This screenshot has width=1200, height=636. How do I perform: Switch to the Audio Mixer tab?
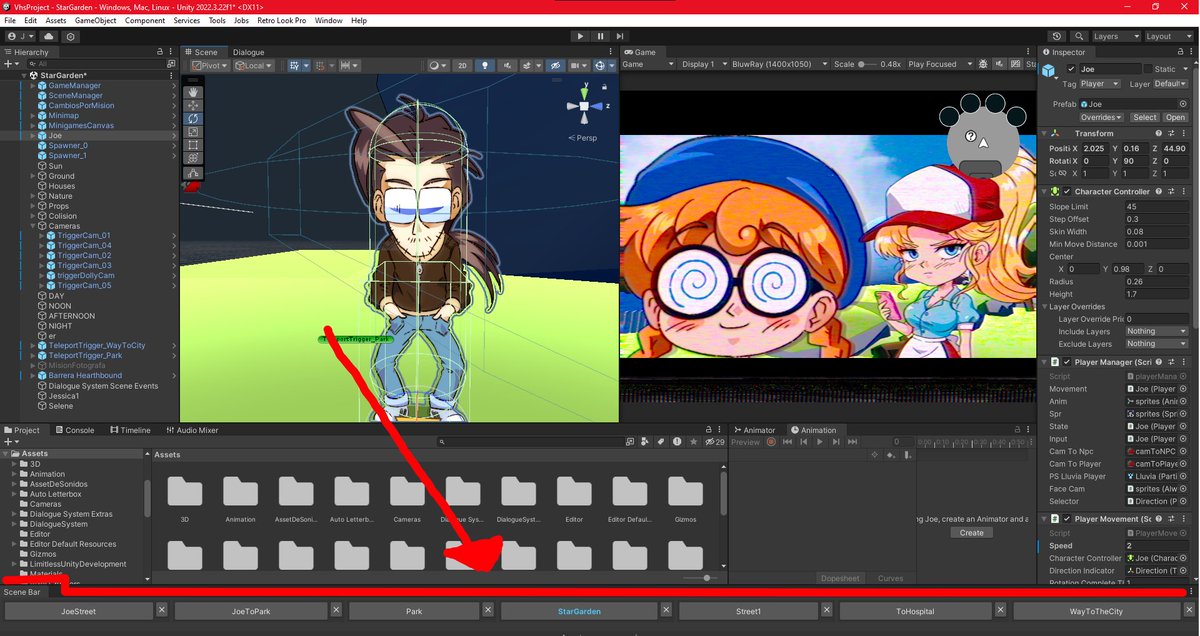(x=192, y=430)
